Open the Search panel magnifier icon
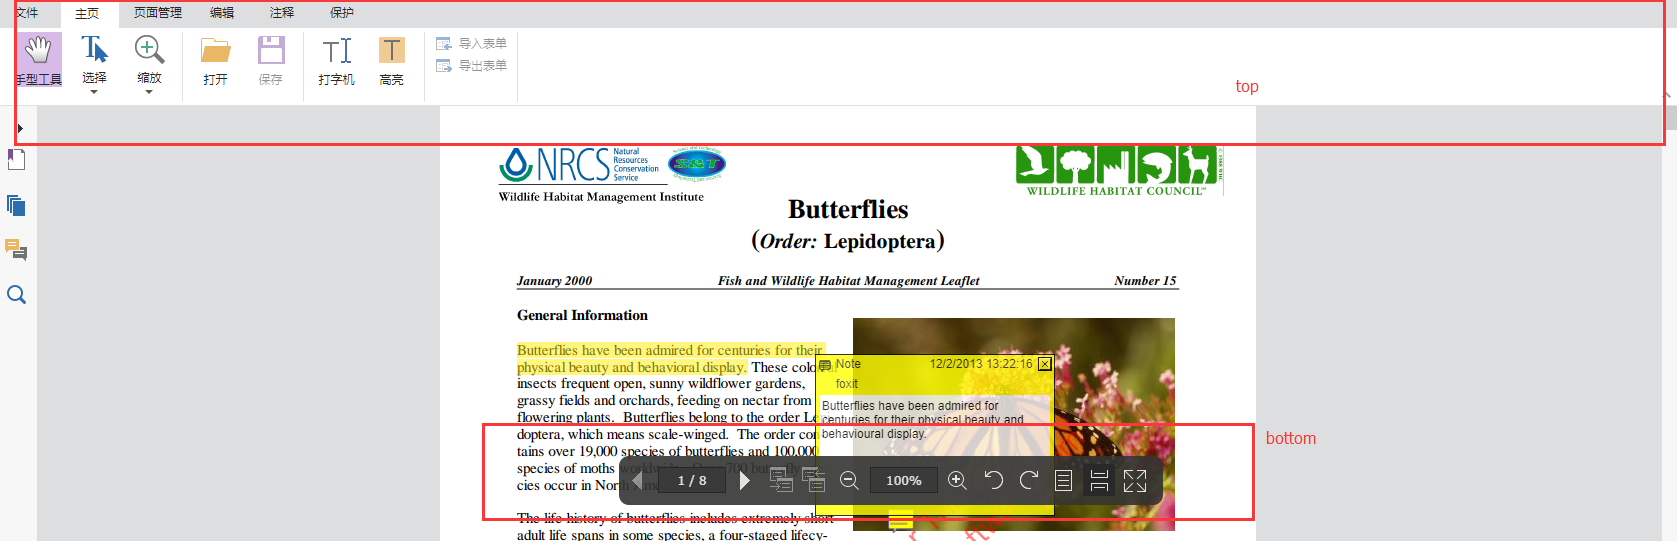 (16, 295)
